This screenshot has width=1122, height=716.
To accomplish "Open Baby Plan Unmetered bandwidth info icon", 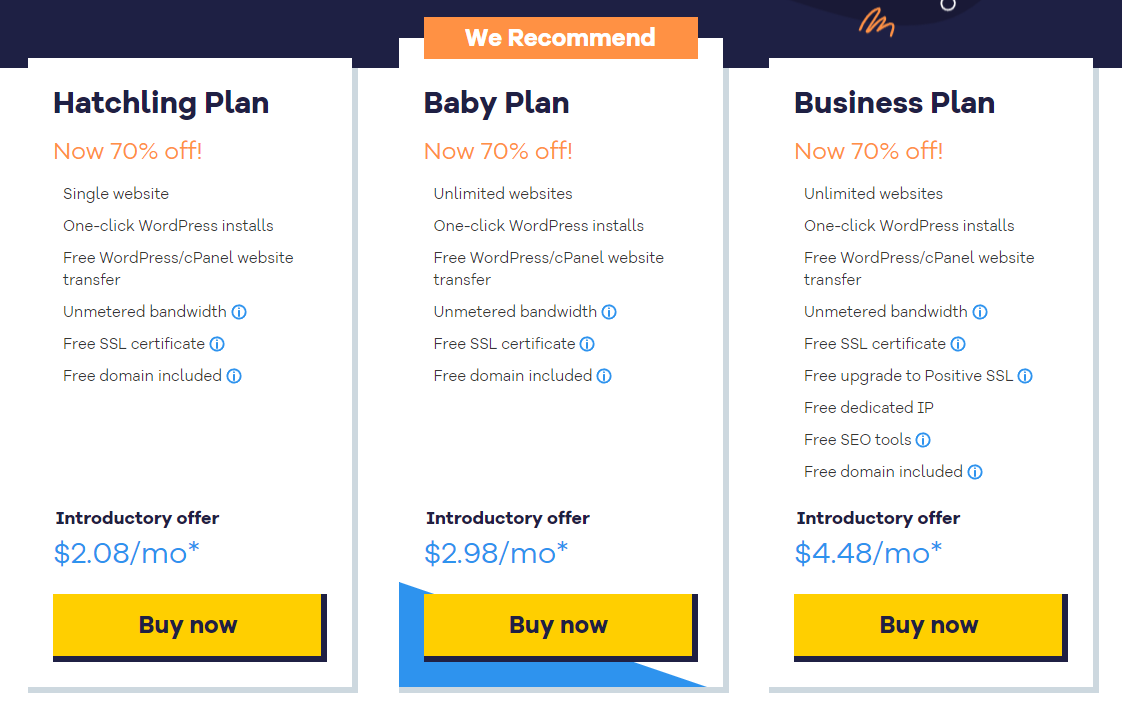I will point(609,312).
